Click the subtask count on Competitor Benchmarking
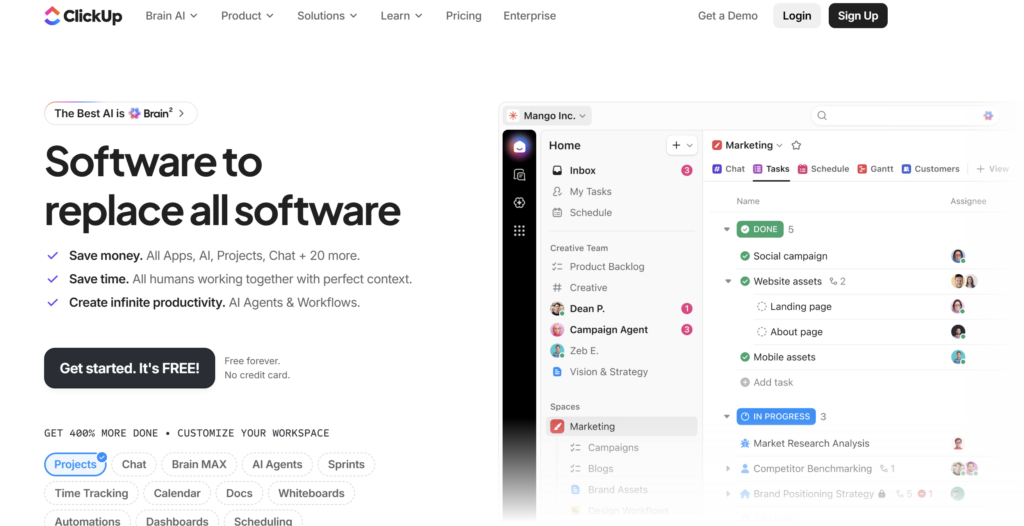1024x526 pixels. [887, 468]
